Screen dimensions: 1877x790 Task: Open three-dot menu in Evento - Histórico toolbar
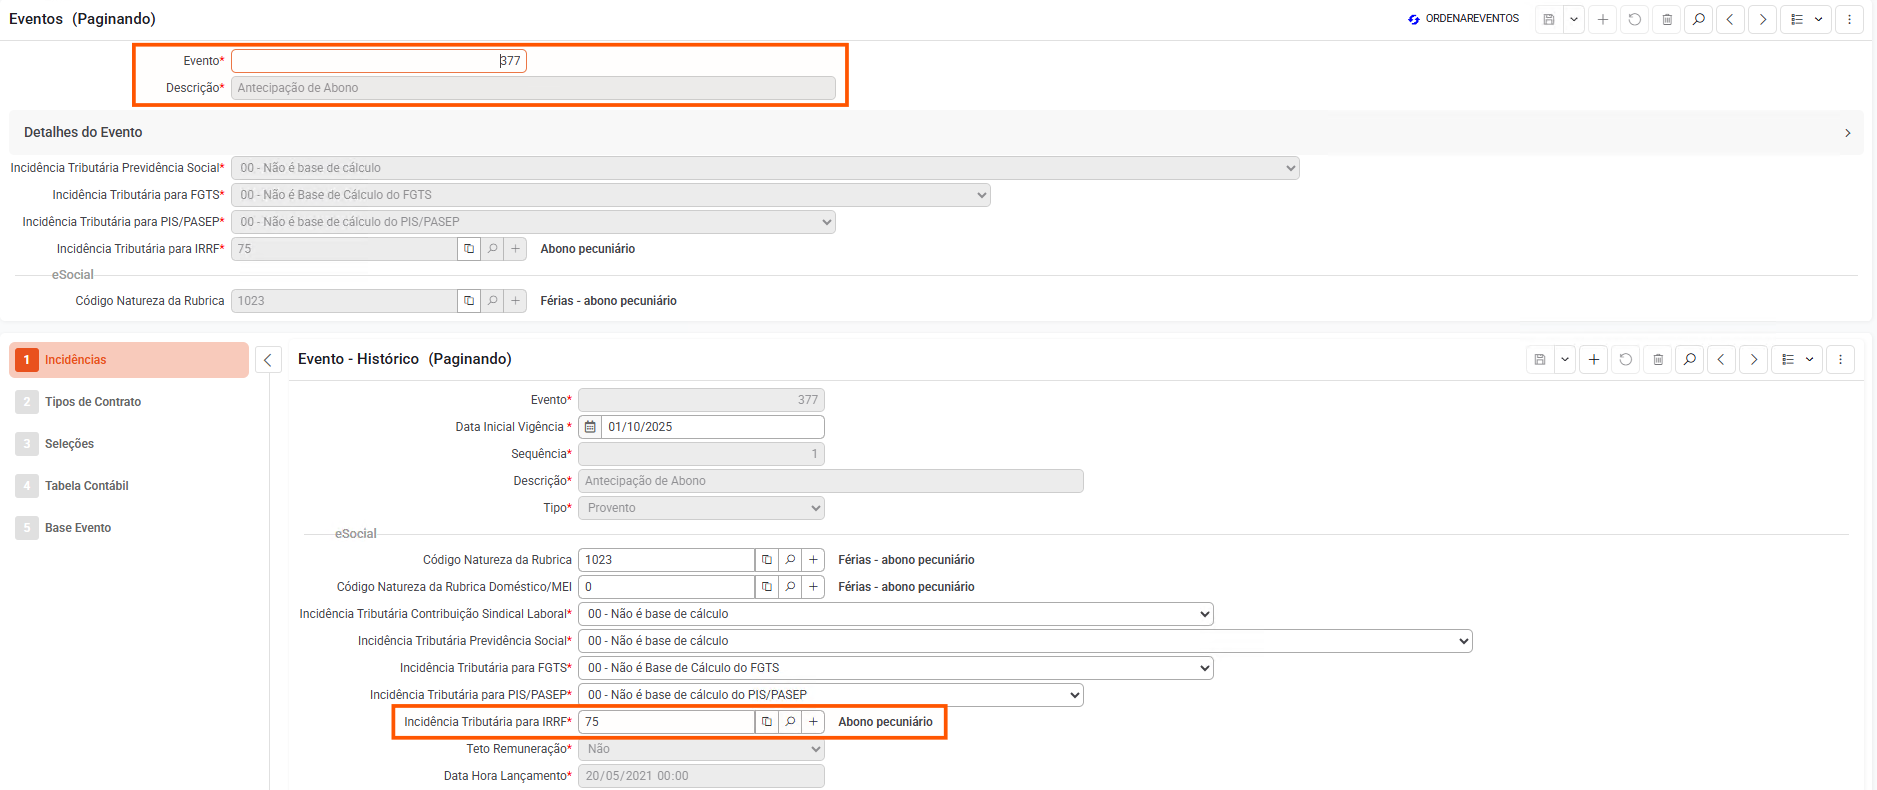[1840, 360]
